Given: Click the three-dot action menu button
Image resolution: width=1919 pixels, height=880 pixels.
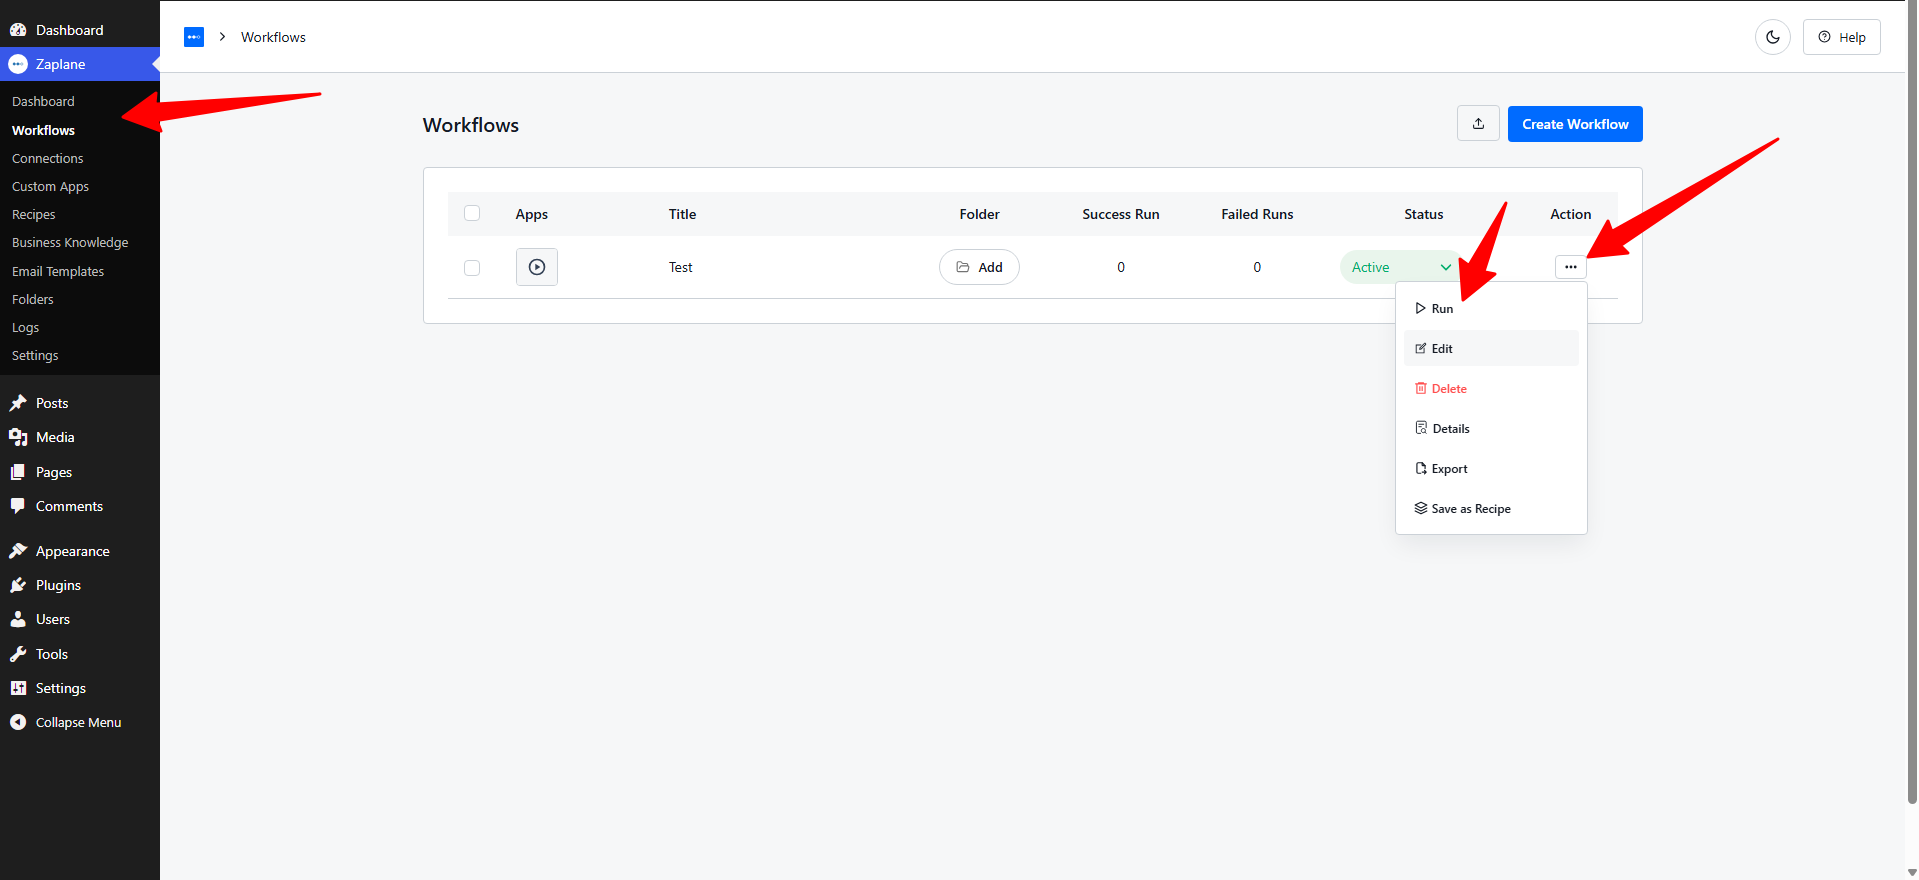Looking at the screenshot, I should pyautogui.click(x=1570, y=267).
